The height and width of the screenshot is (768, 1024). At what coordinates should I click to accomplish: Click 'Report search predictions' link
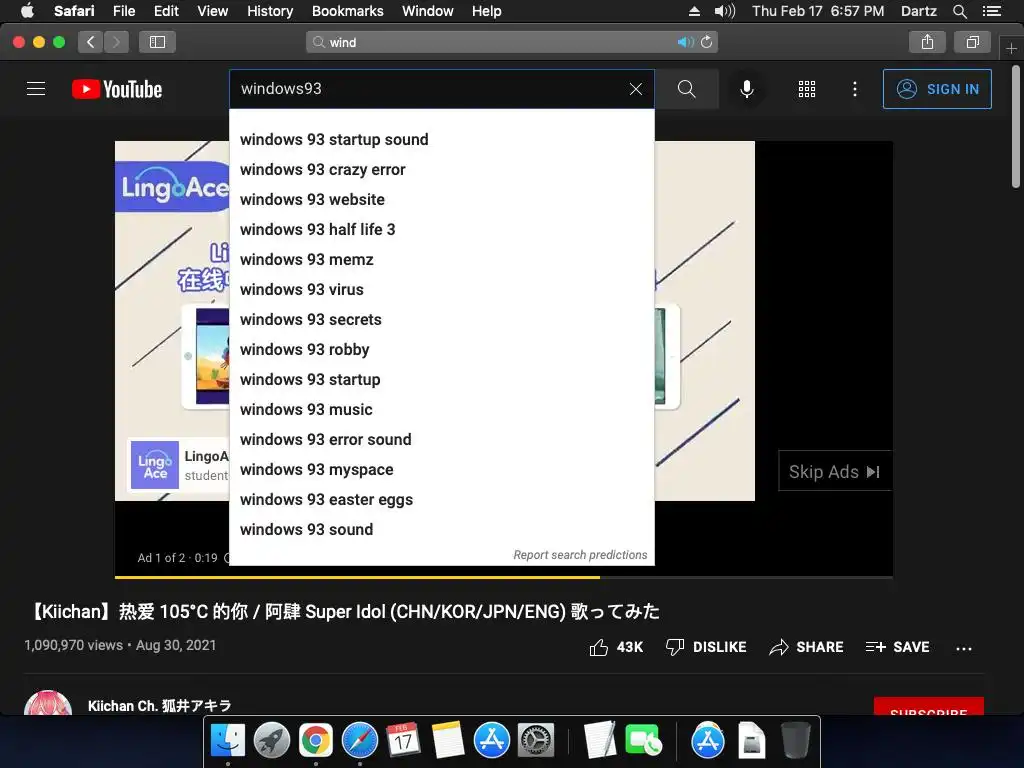coord(580,555)
